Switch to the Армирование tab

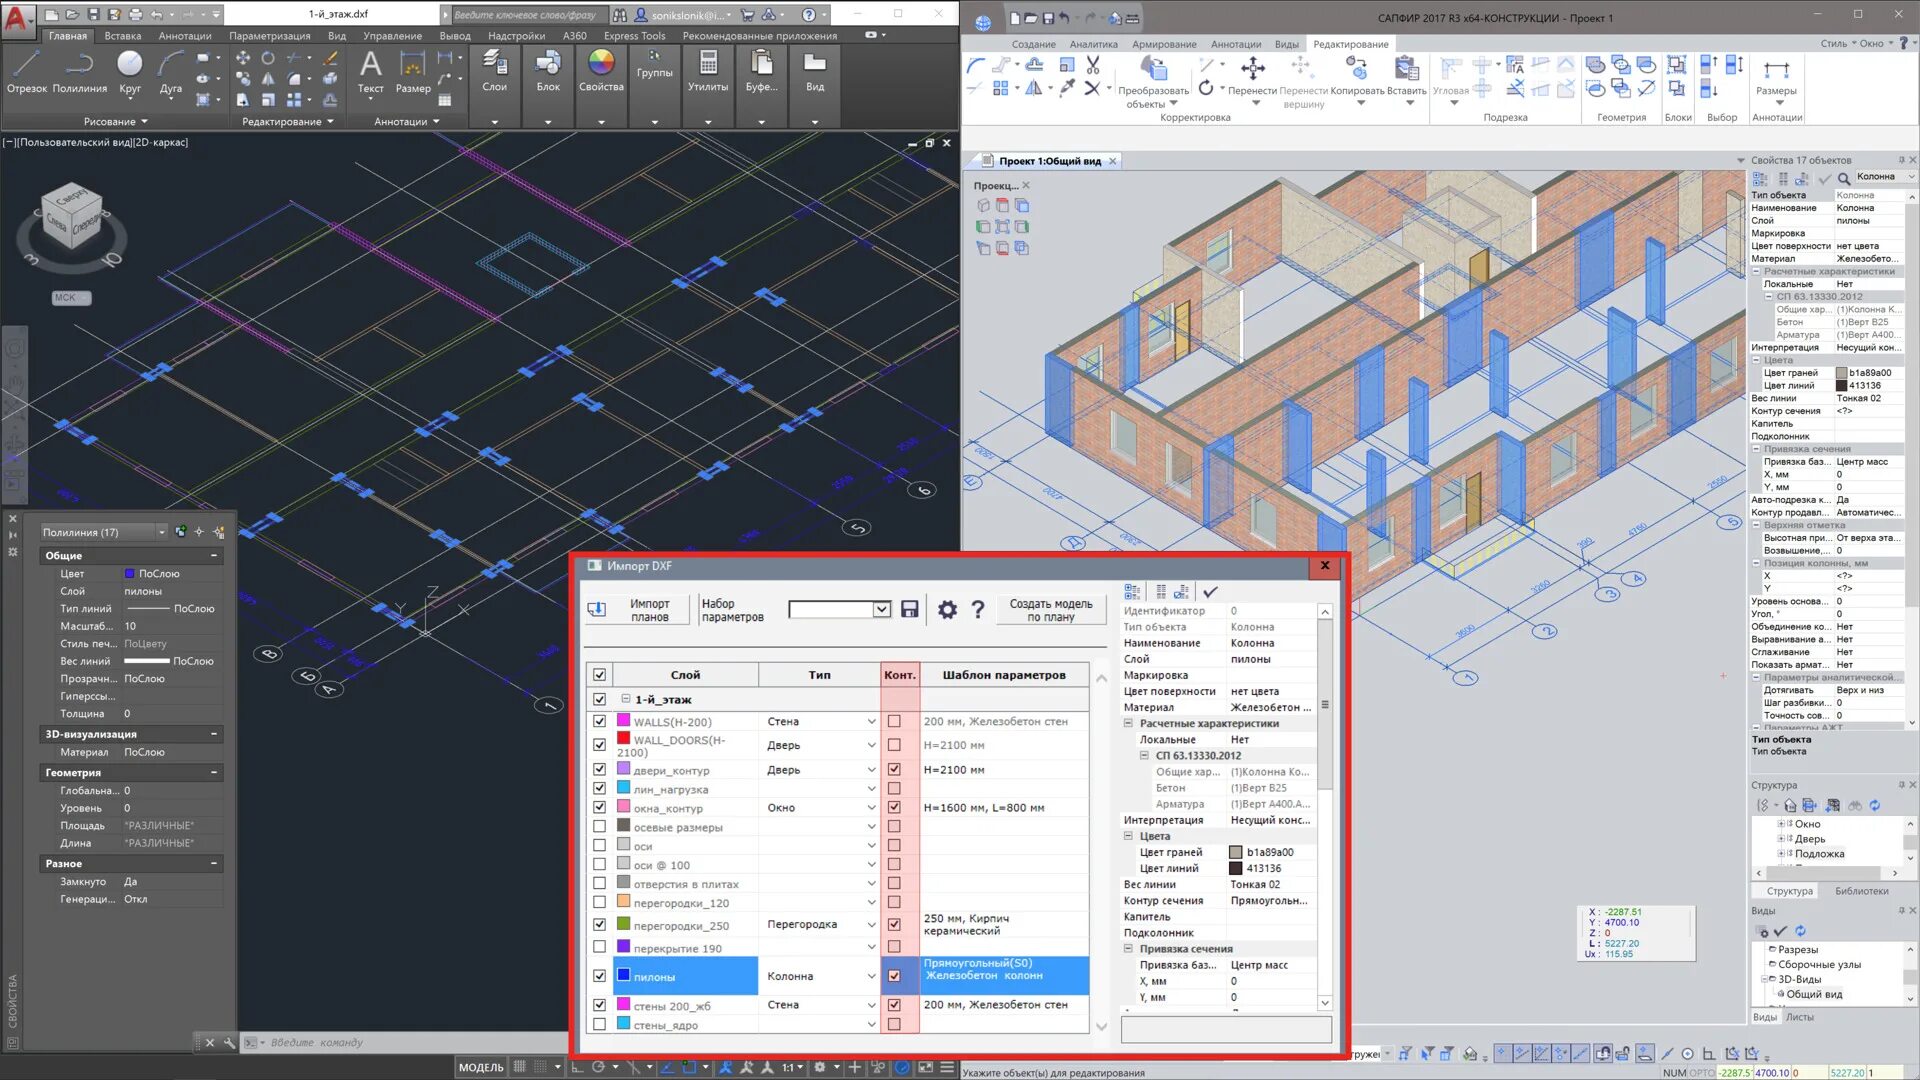[x=1164, y=44]
